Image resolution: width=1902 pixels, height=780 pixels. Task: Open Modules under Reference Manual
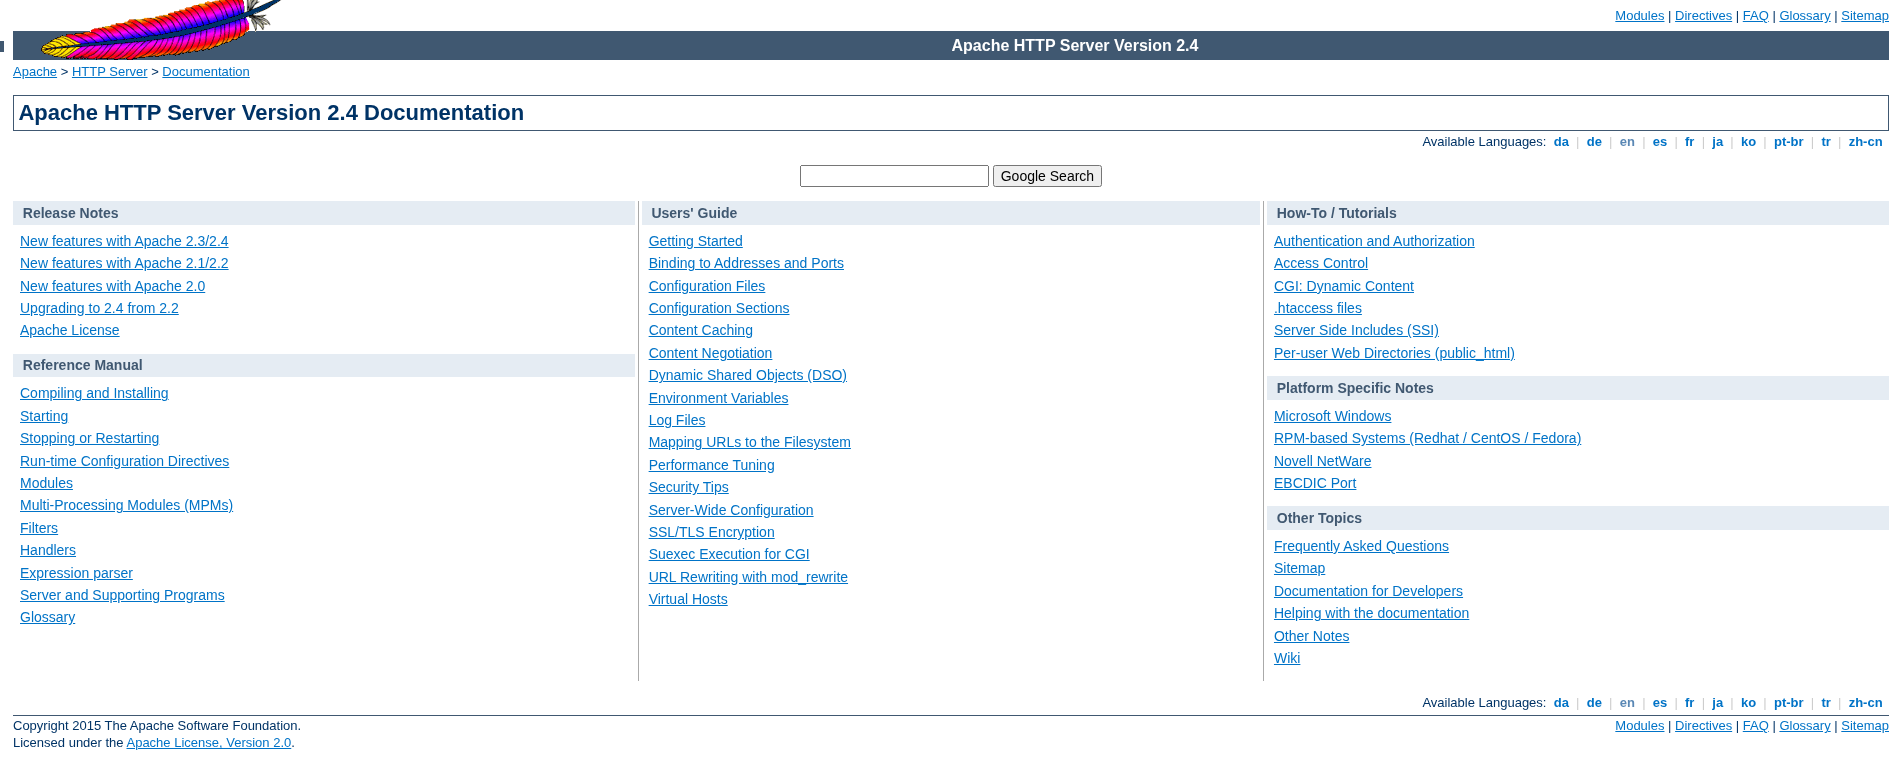46,483
